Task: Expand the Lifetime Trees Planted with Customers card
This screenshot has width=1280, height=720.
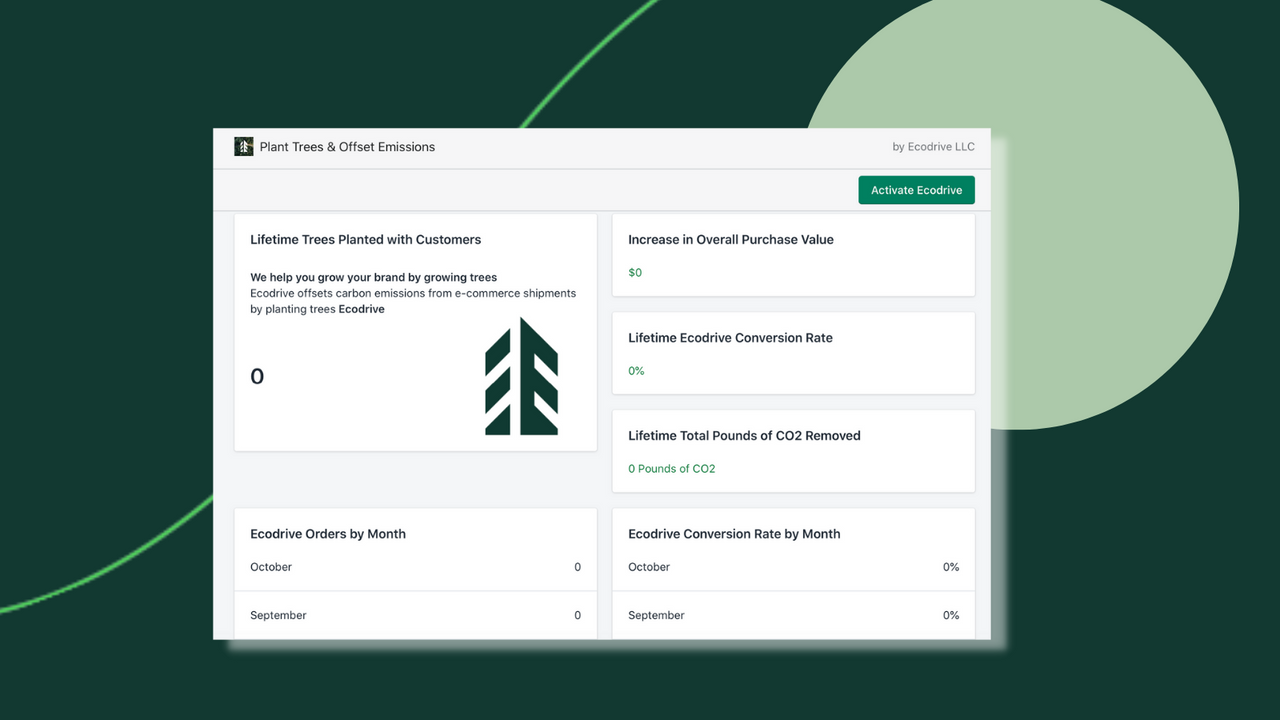Action: click(365, 239)
